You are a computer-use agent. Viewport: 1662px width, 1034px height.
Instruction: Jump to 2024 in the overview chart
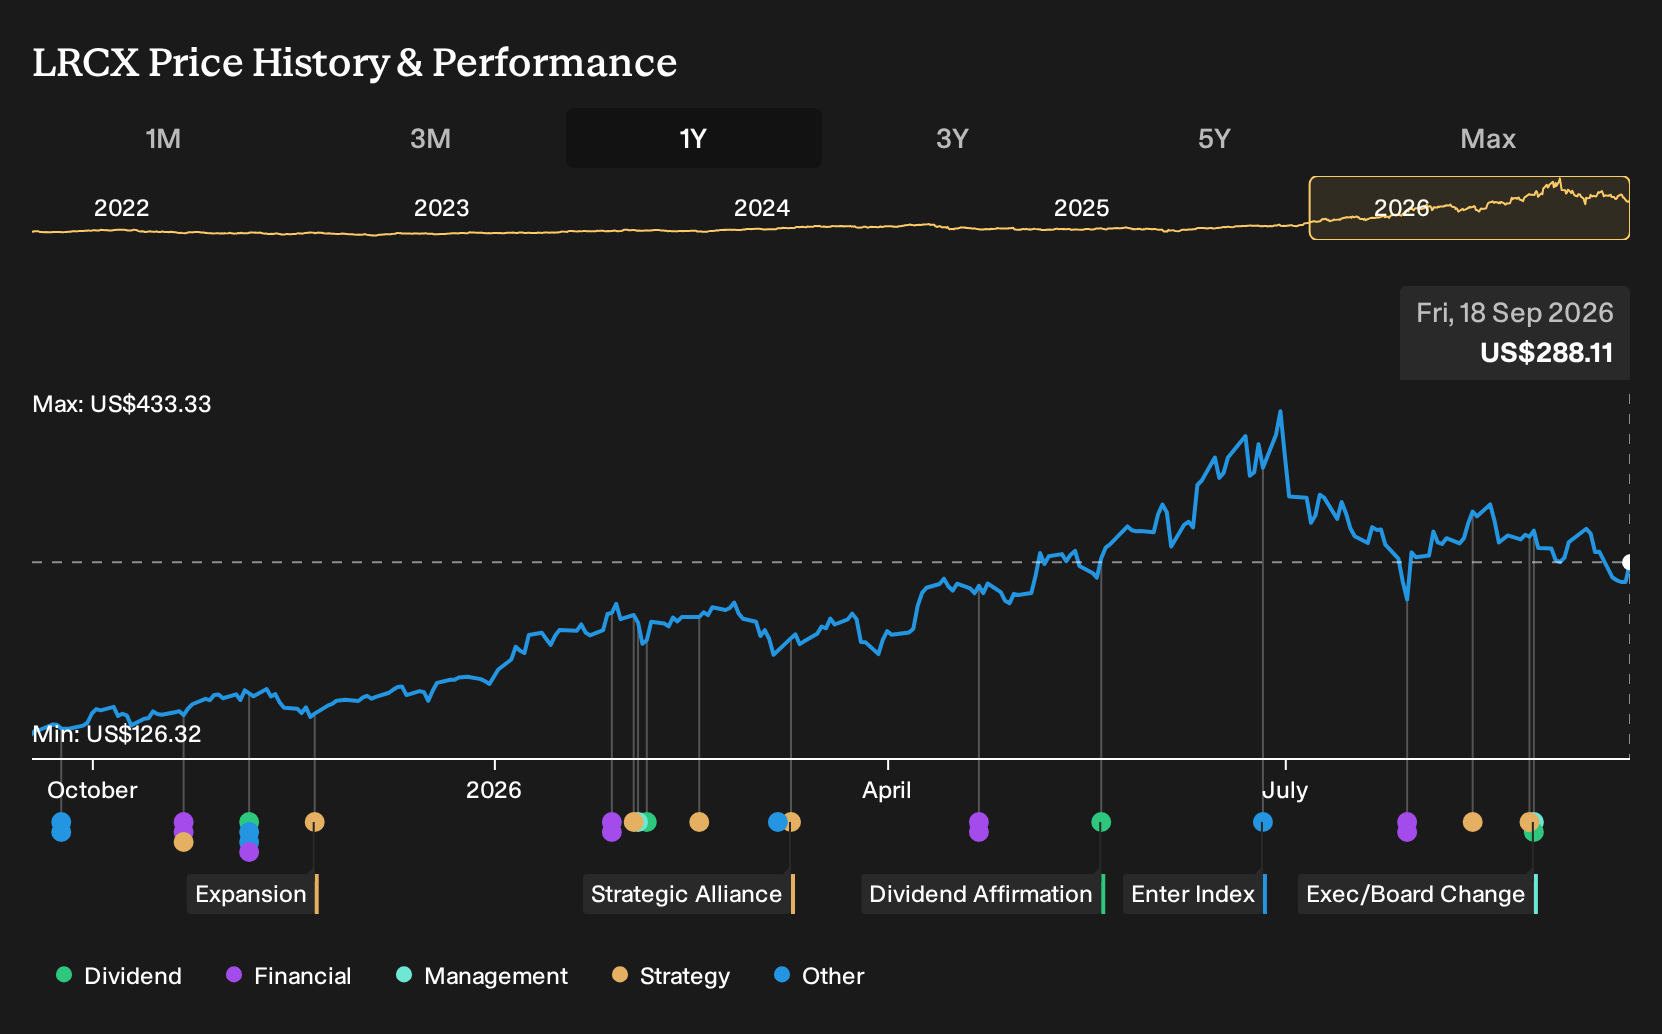pyautogui.click(x=761, y=208)
